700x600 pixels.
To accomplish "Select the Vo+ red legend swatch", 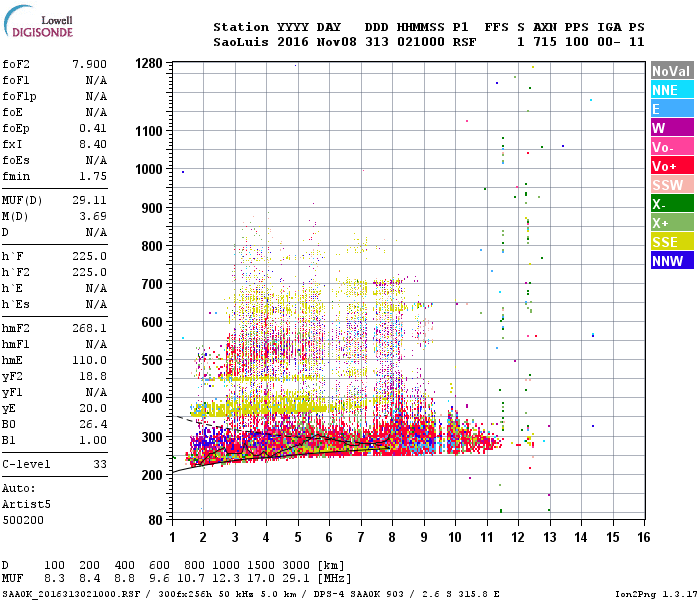I will click(672, 166).
